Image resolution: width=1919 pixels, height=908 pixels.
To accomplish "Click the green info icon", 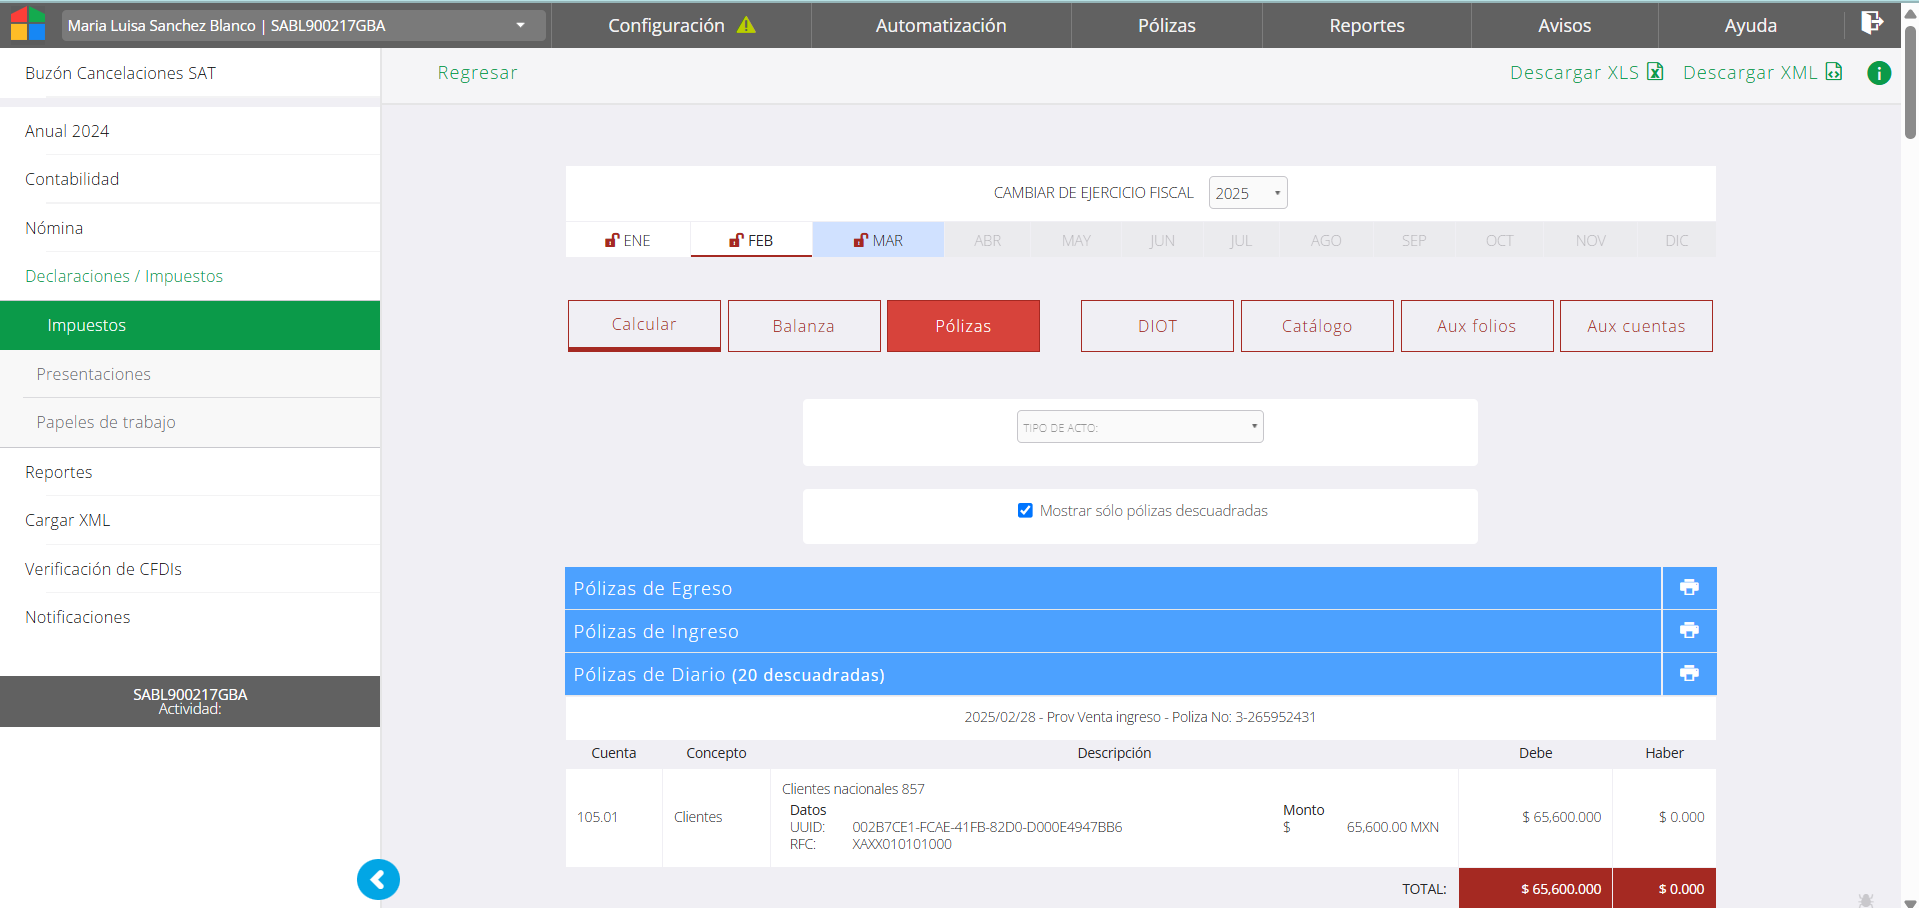I will coord(1879,73).
